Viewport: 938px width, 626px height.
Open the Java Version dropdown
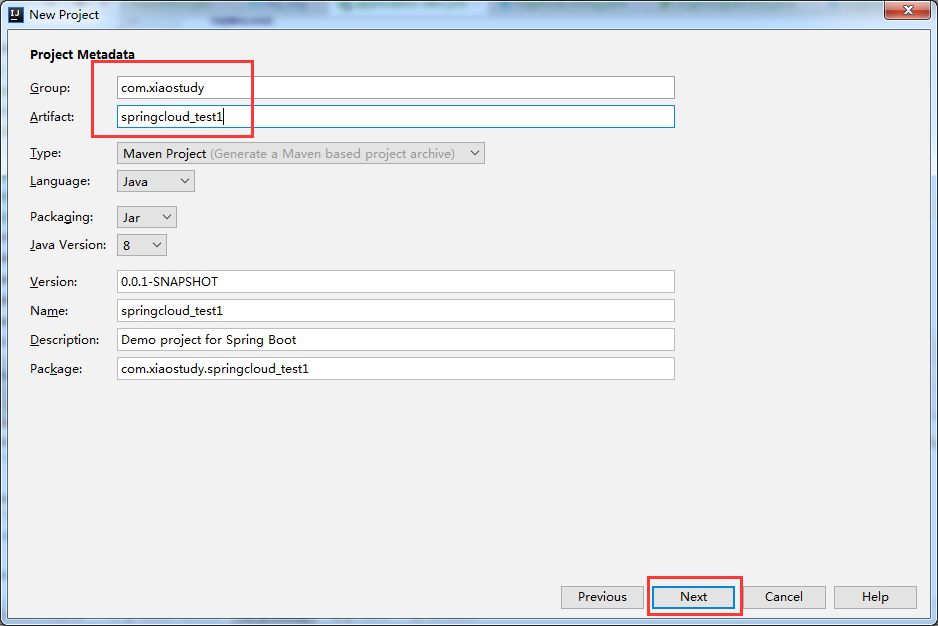[142, 245]
